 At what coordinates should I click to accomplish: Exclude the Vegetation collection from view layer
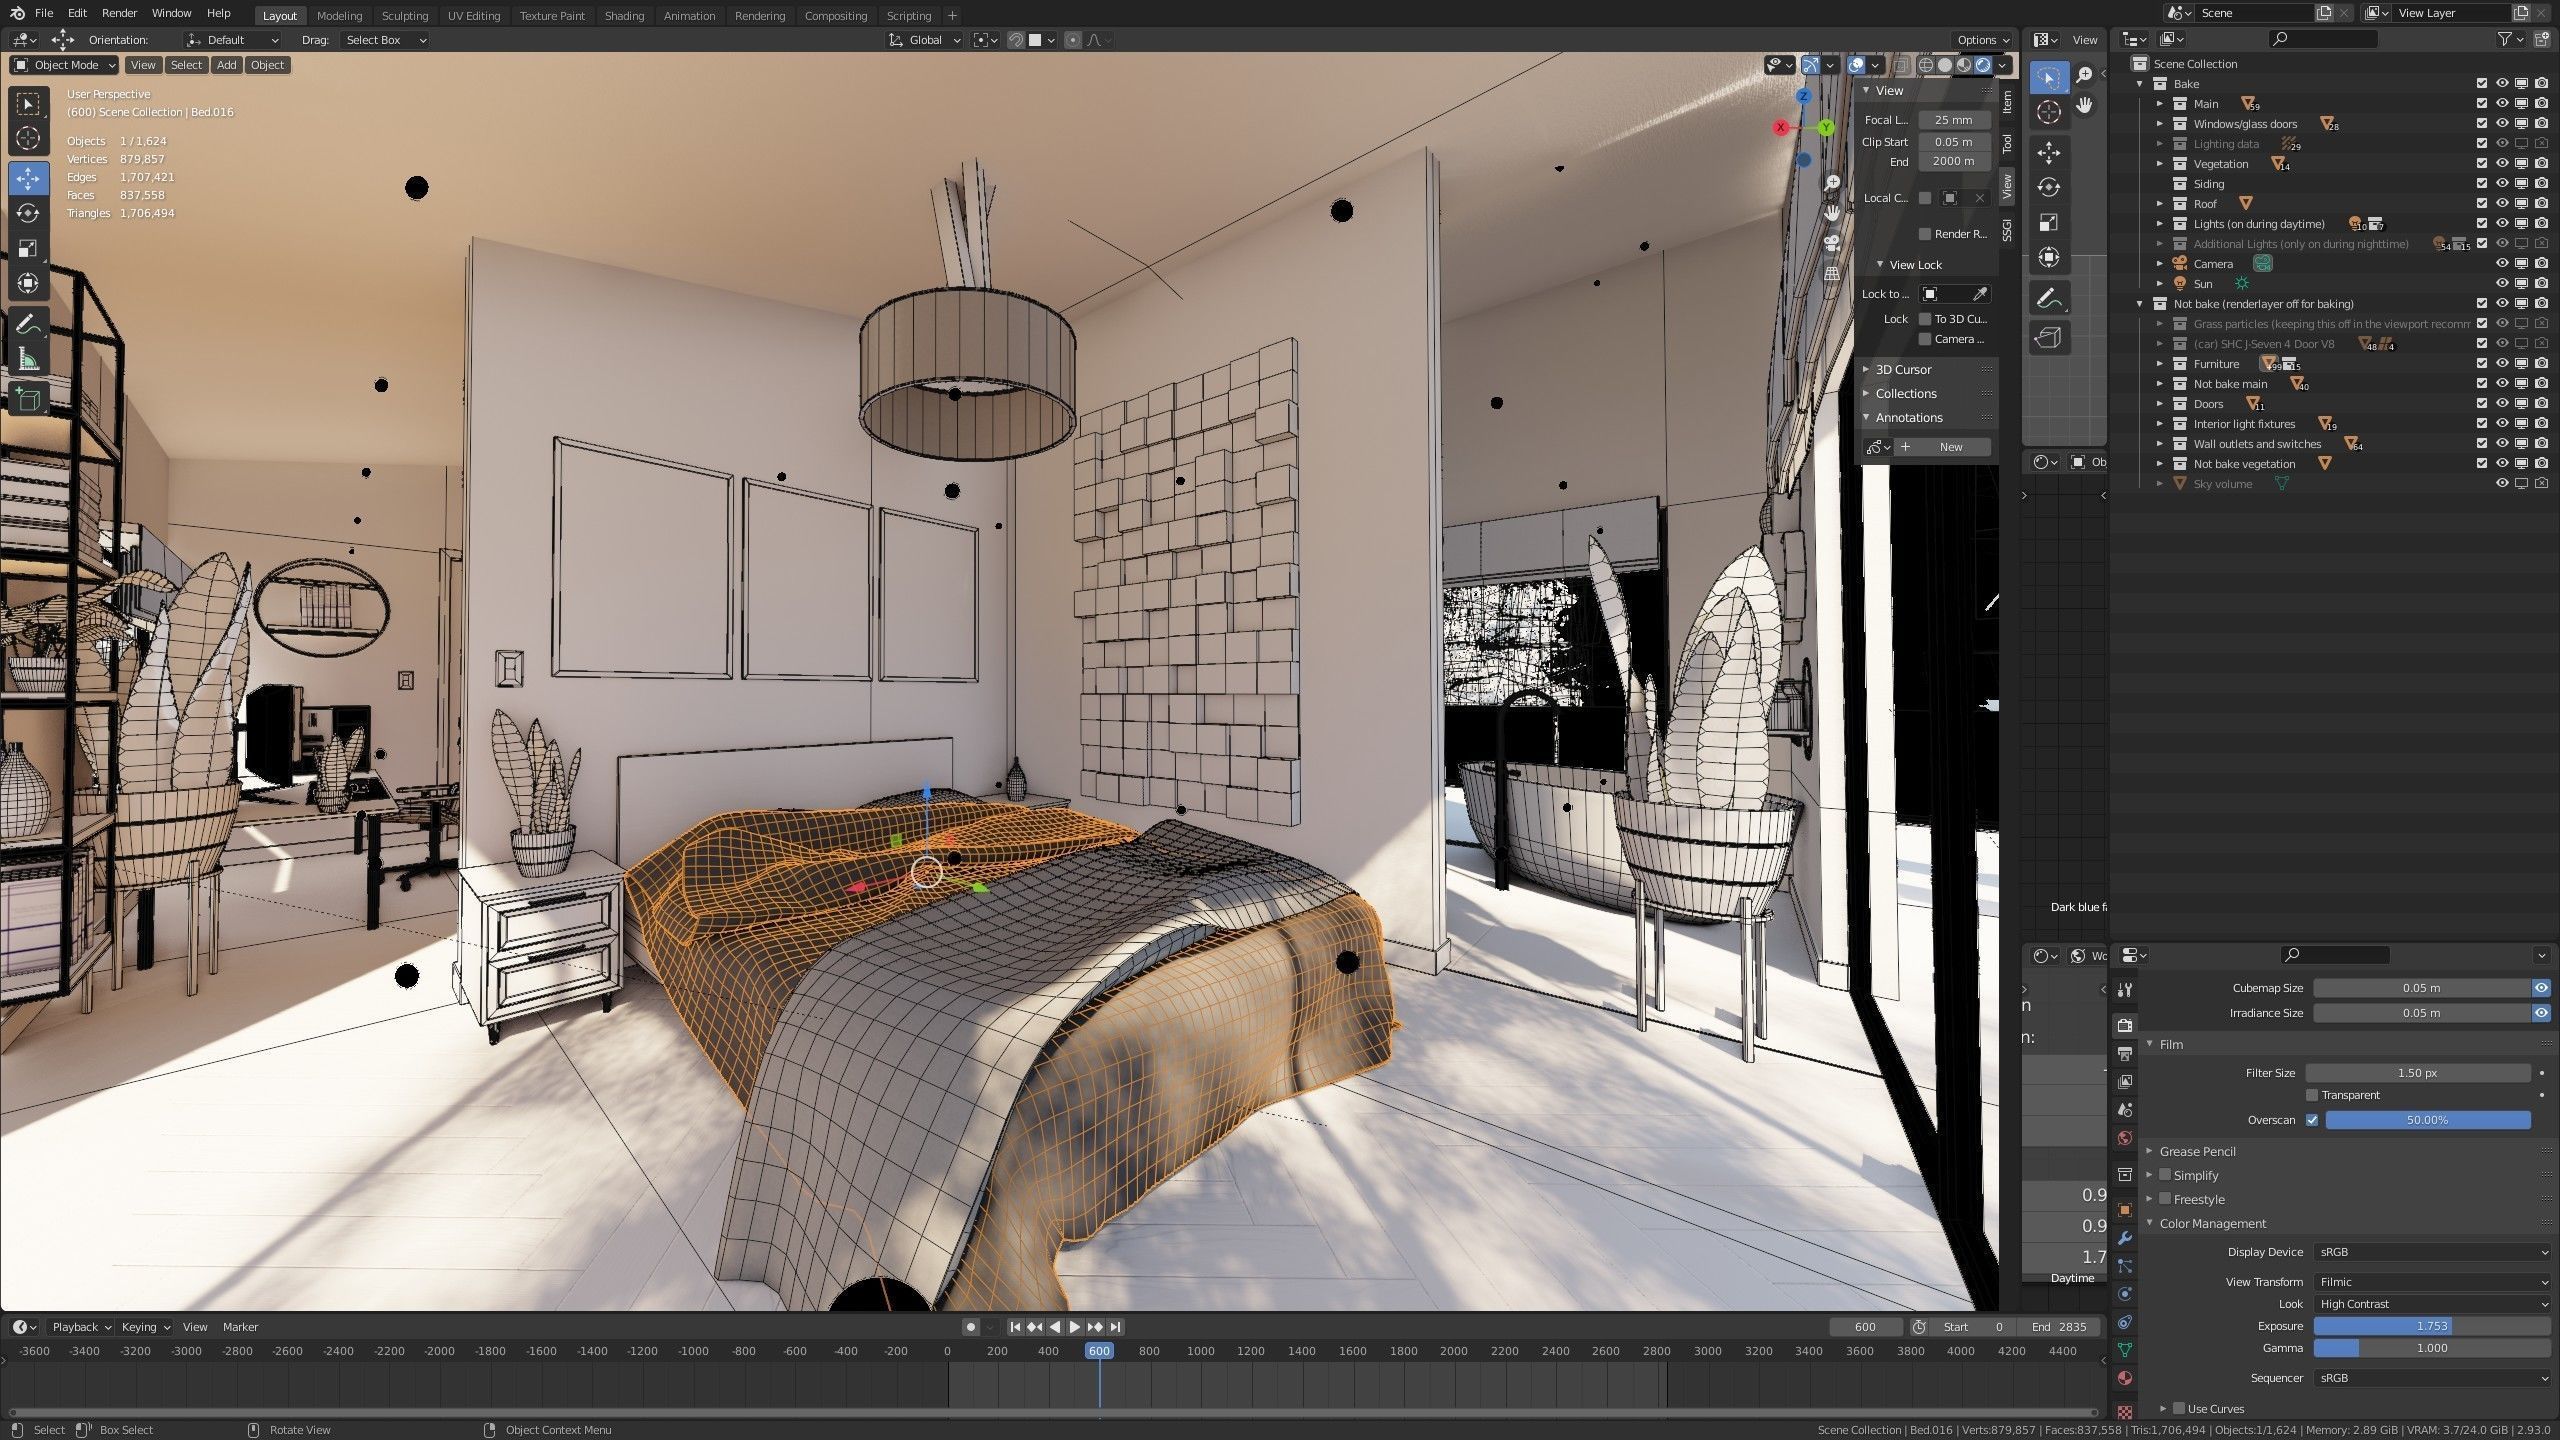coord(2481,164)
